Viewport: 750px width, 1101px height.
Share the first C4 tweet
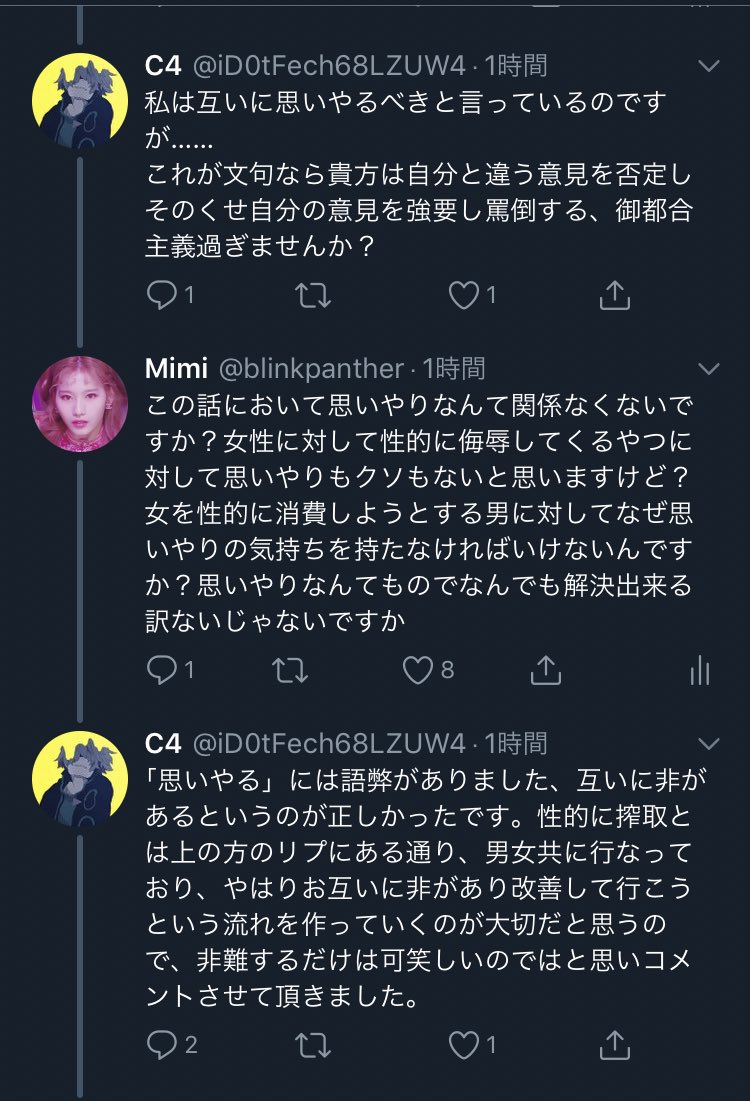[613, 295]
